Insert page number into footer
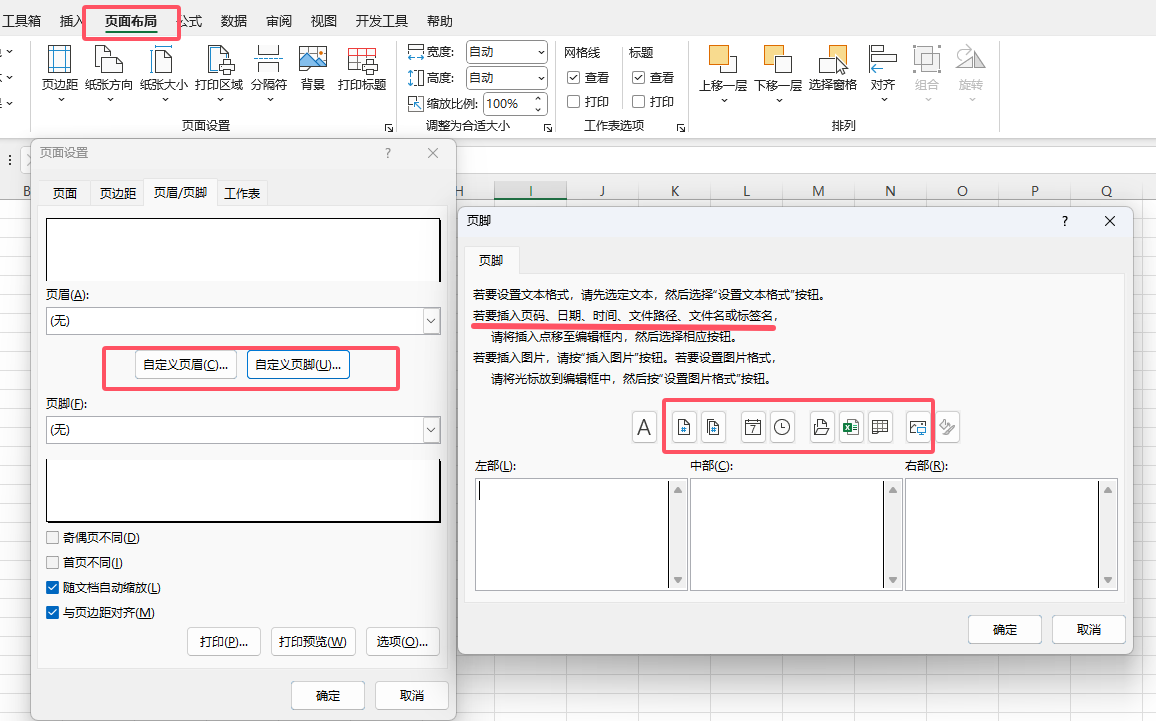The width and height of the screenshot is (1156, 721). 684,428
